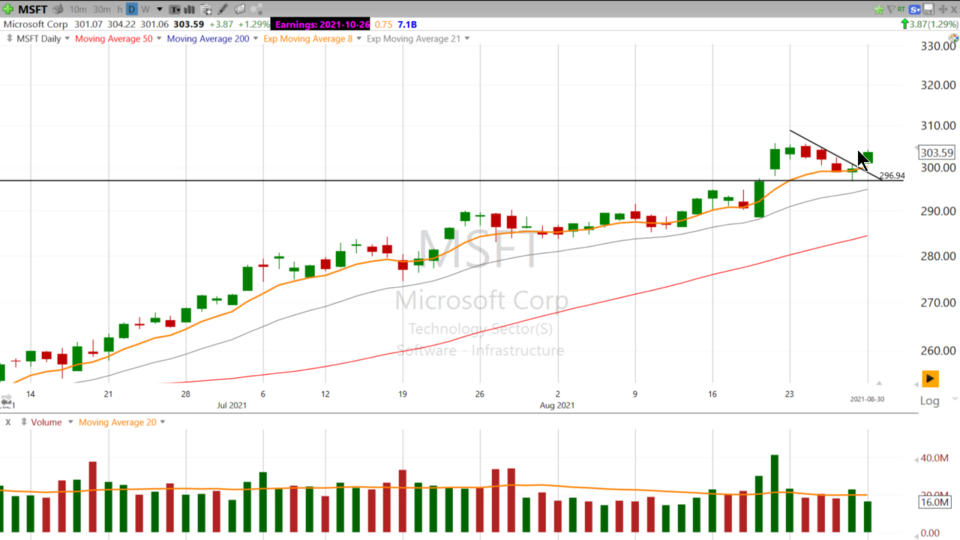Close the Volume pane with X

pos(8,422)
